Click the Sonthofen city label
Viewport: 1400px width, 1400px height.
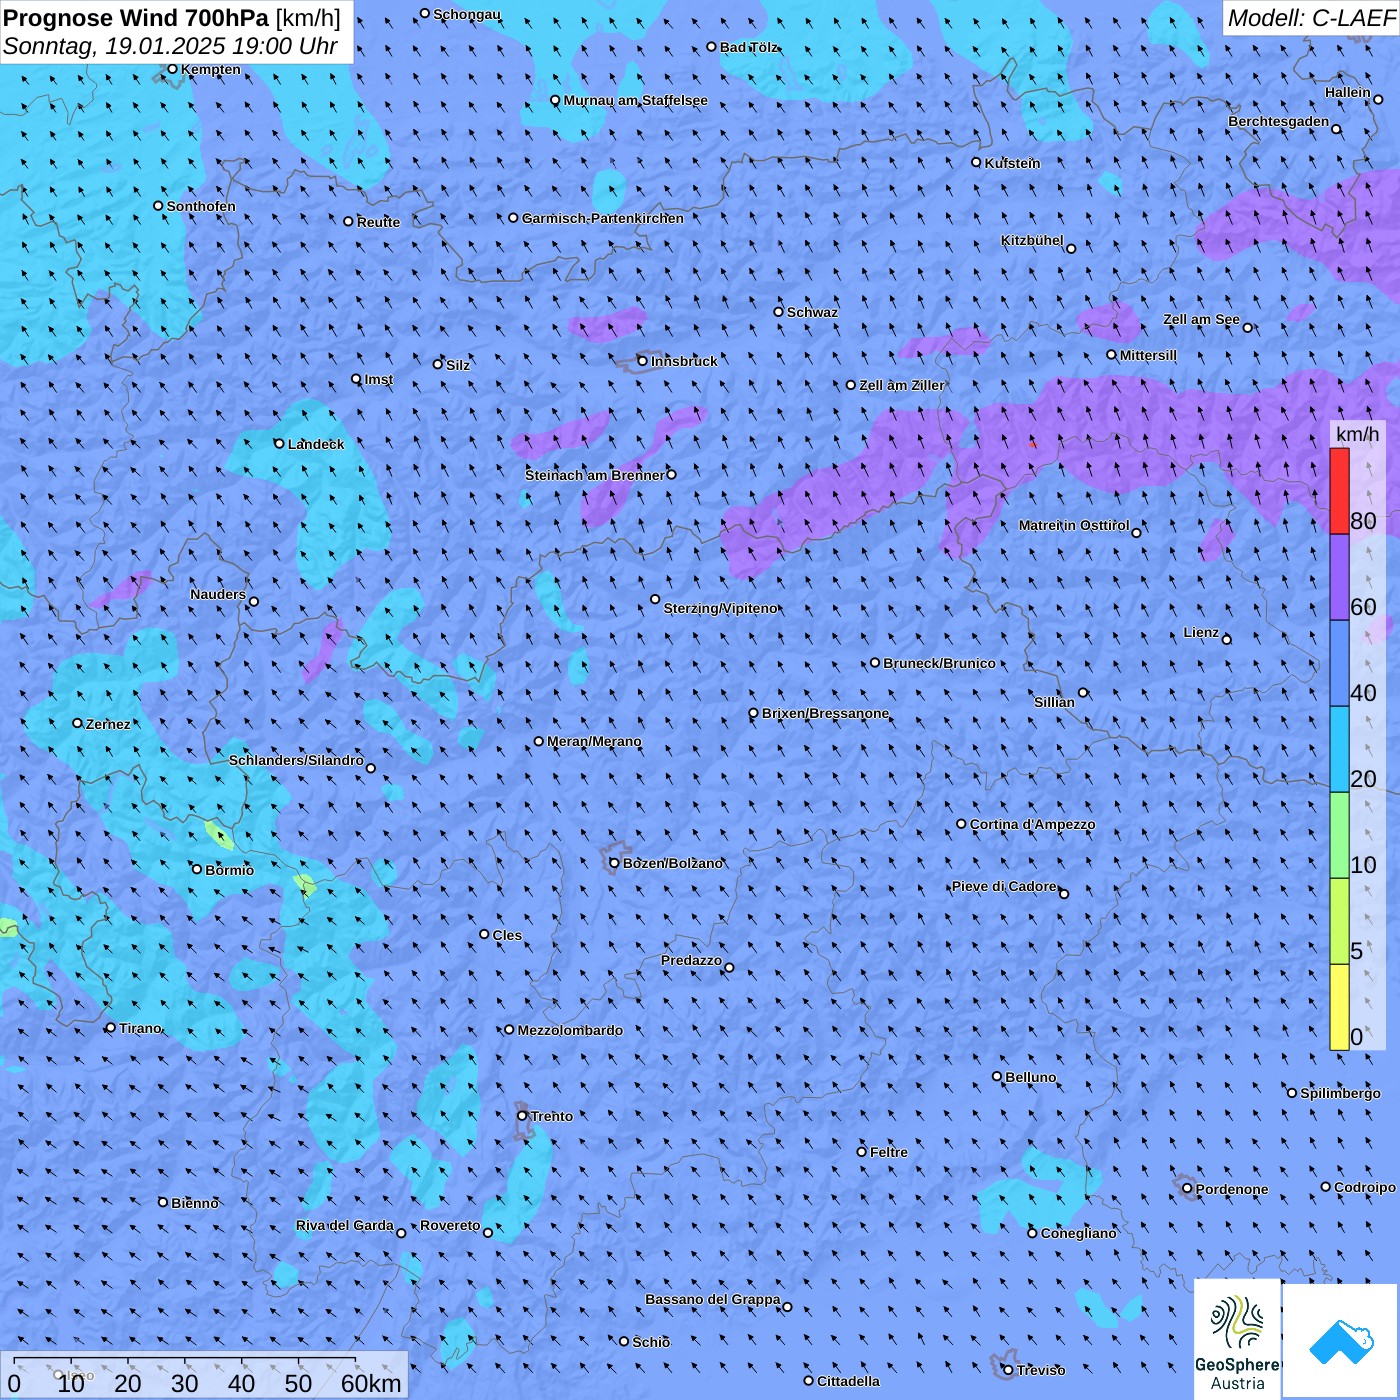click(x=201, y=206)
